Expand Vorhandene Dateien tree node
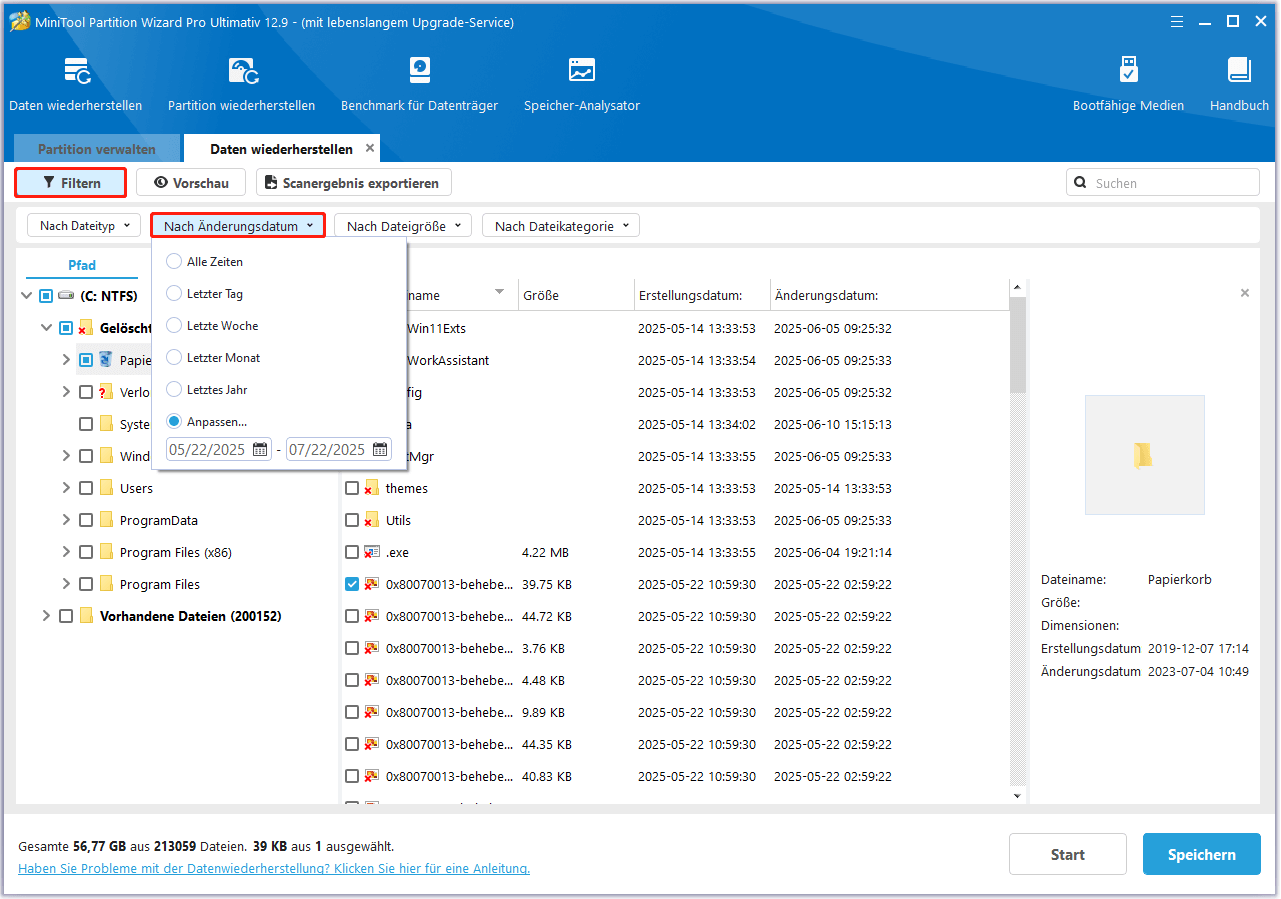 (46, 616)
